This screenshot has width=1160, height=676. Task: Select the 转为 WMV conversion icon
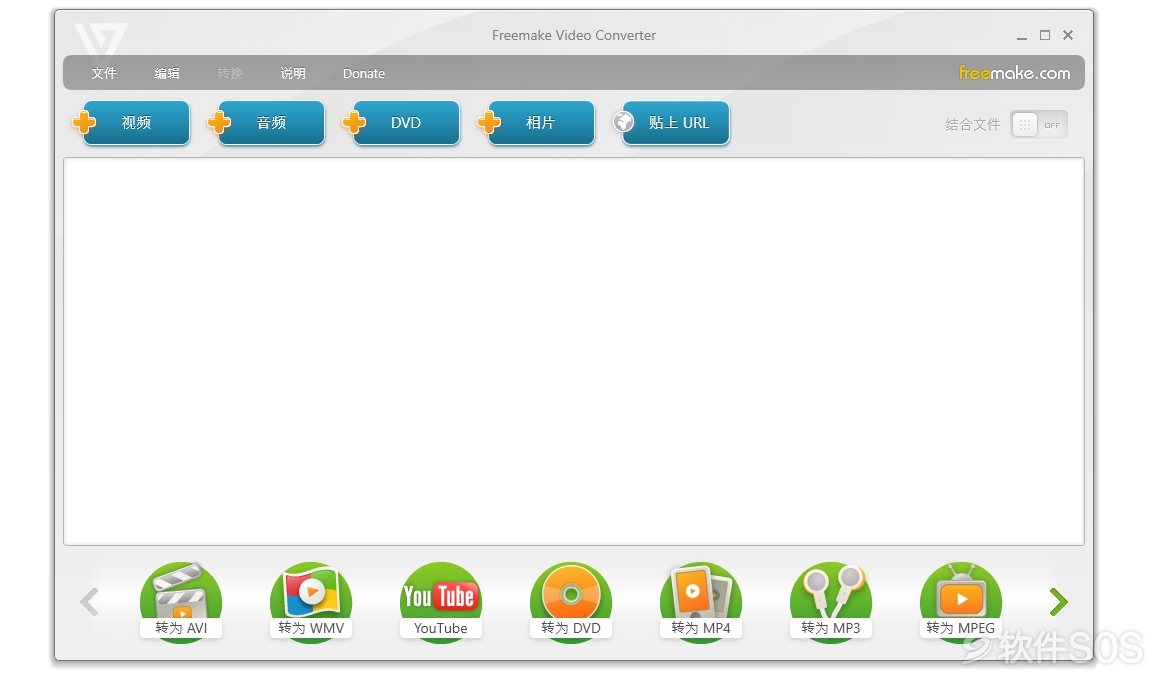pyautogui.click(x=311, y=602)
